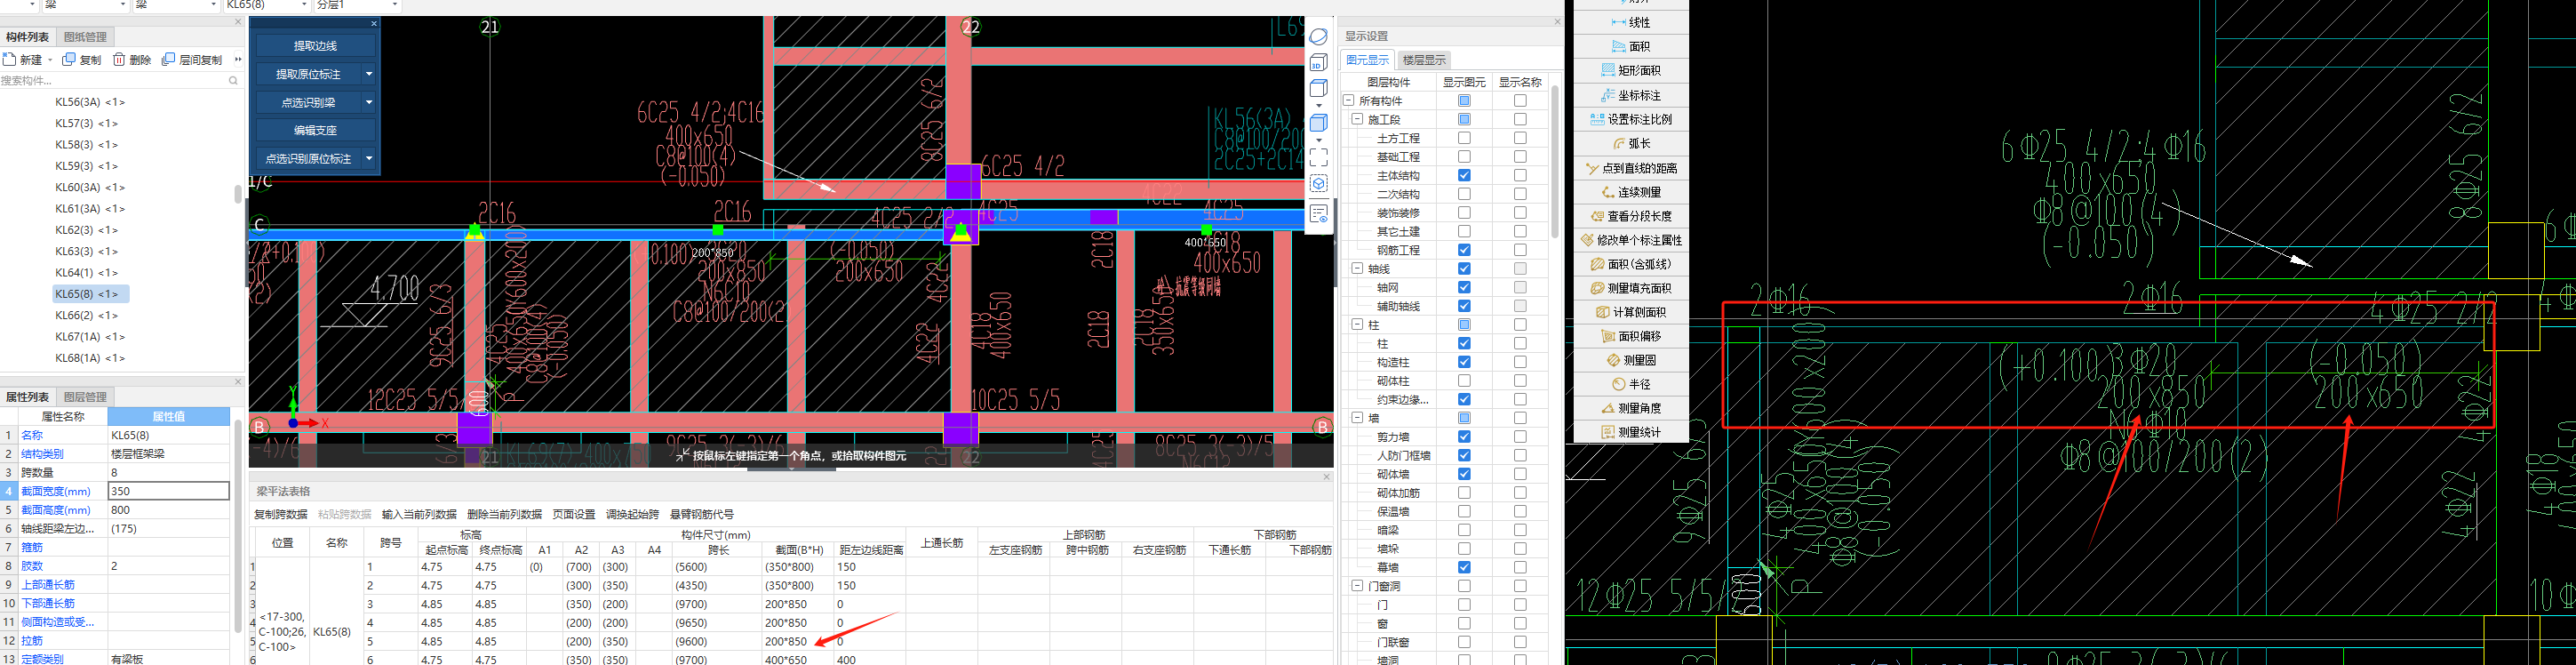Select the 弧长 arc length tool

click(1631, 143)
